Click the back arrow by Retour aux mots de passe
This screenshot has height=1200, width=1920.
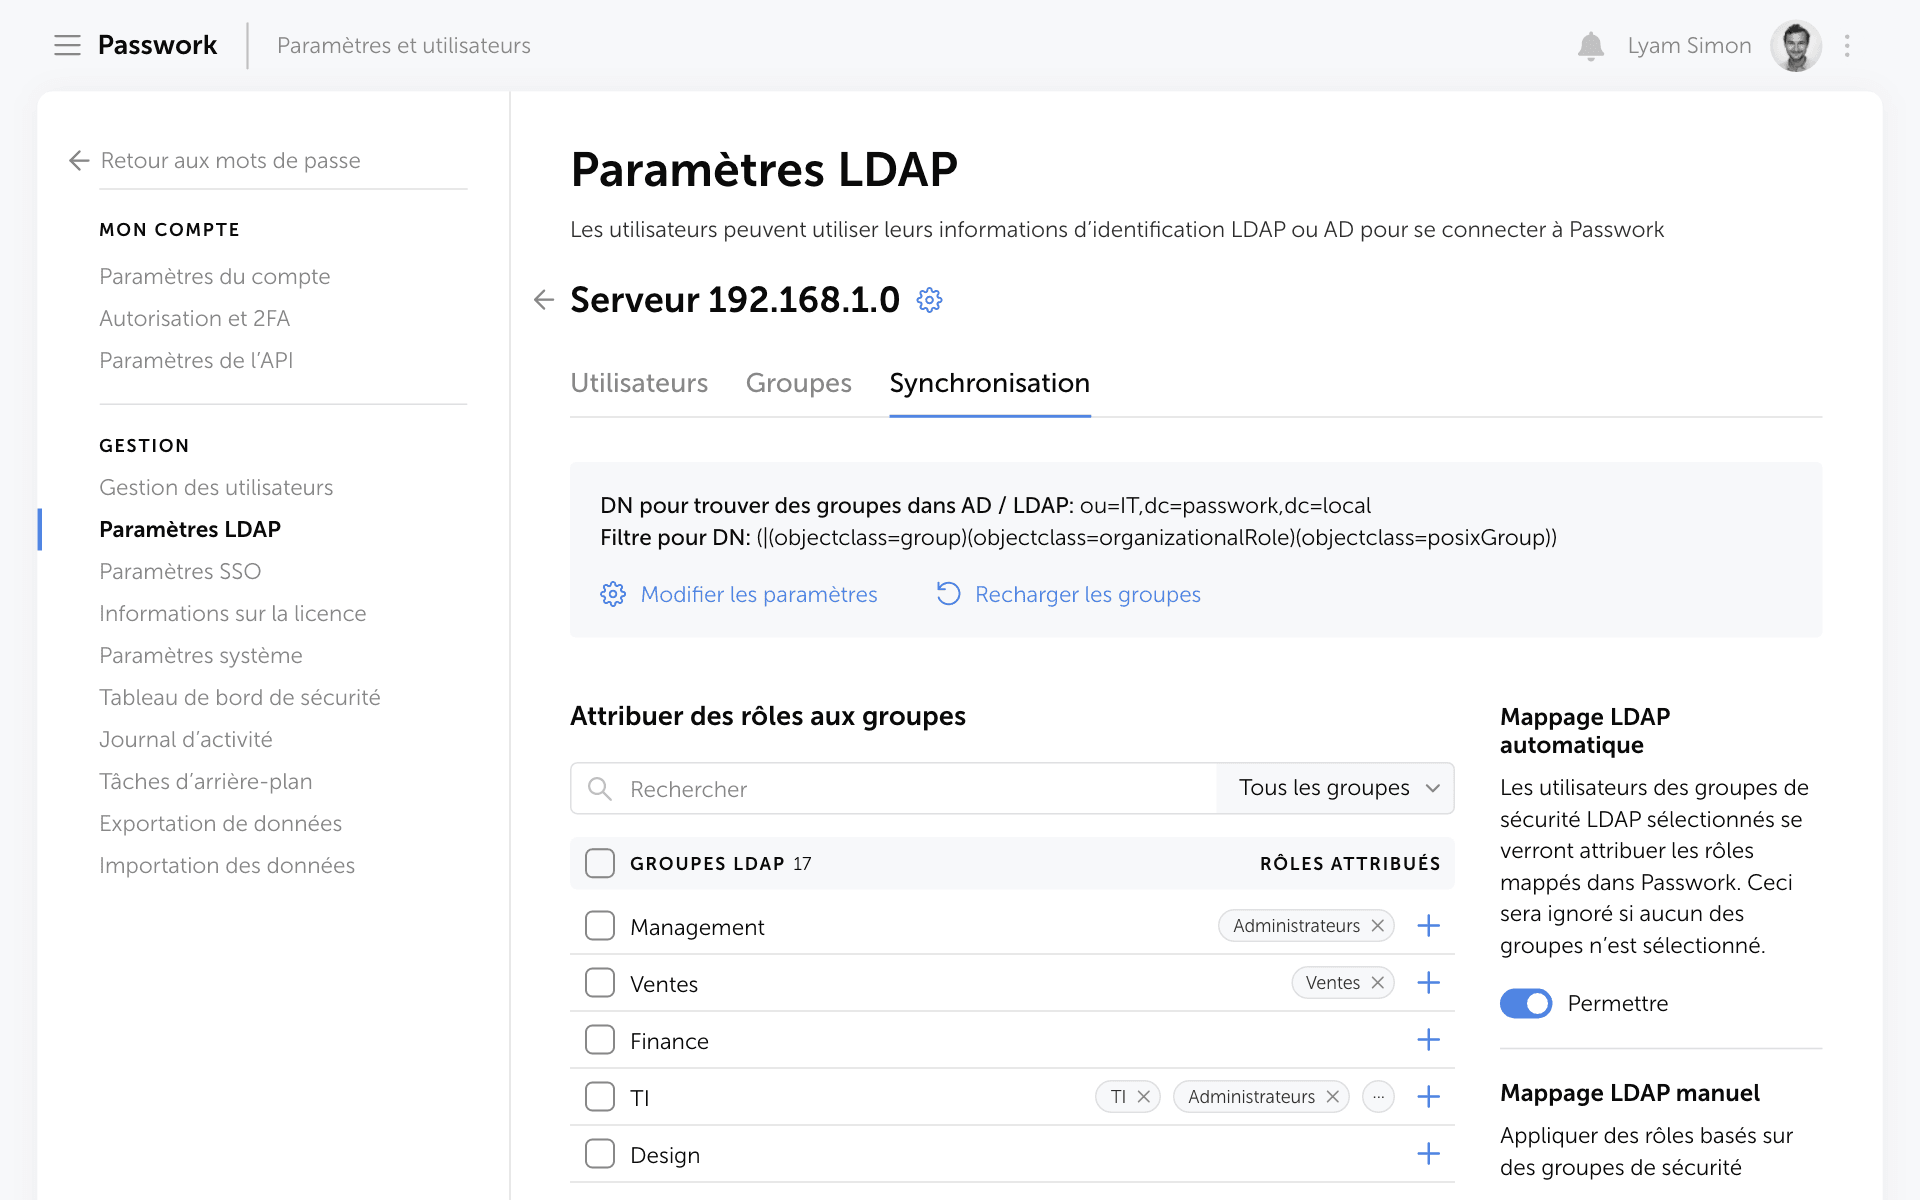(x=79, y=161)
